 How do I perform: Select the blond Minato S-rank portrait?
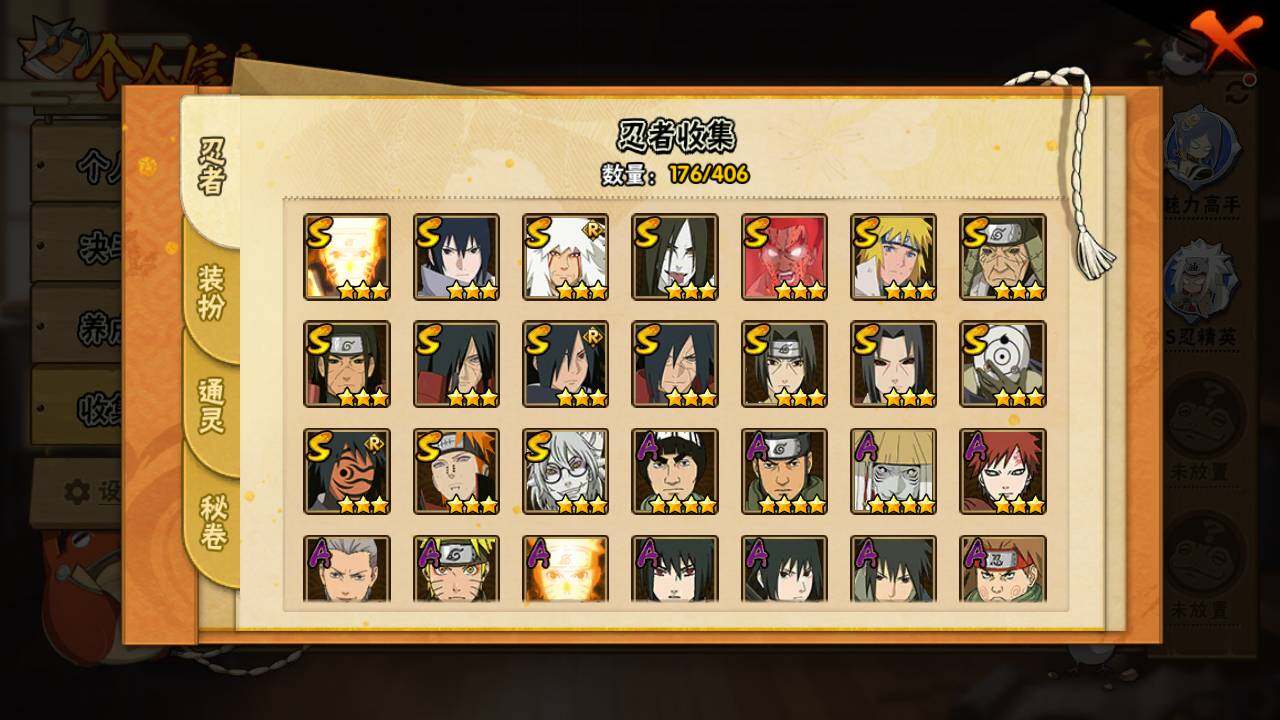point(894,257)
